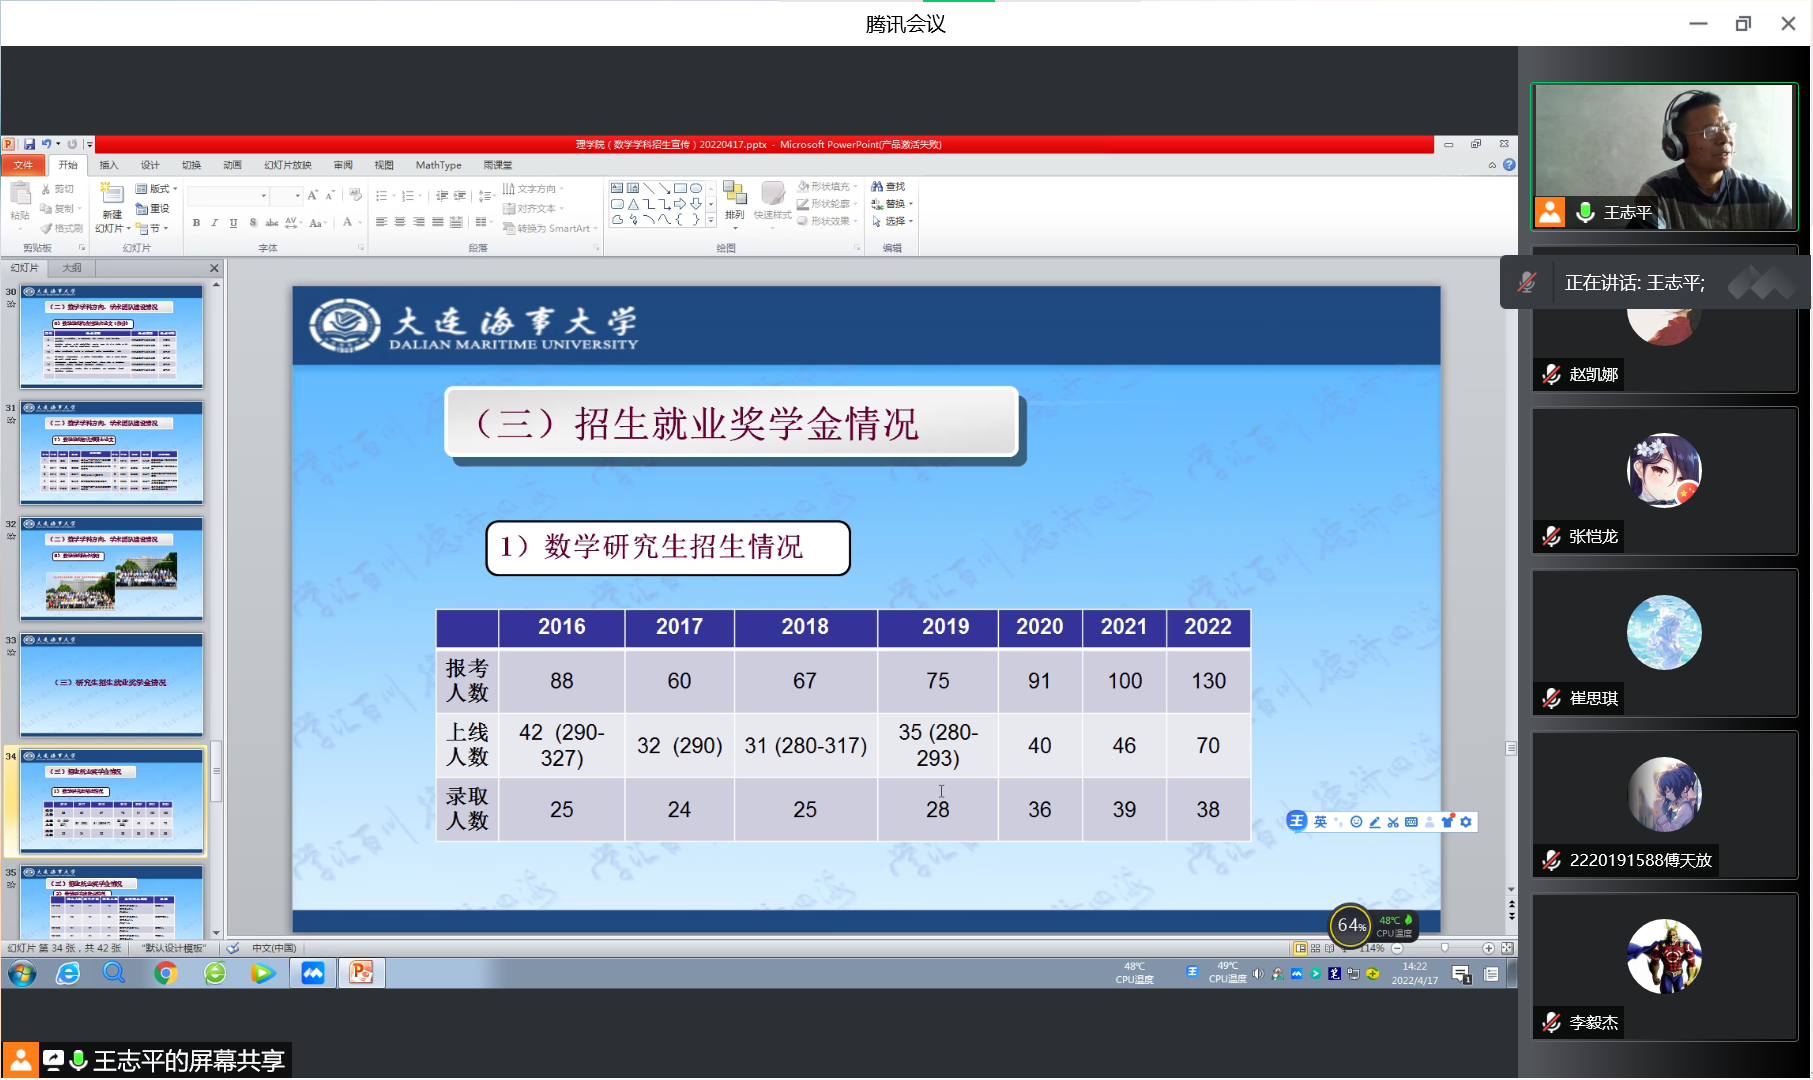
Task: Select slide 32 thumbnail with group photos
Action: click(x=112, y=569)
